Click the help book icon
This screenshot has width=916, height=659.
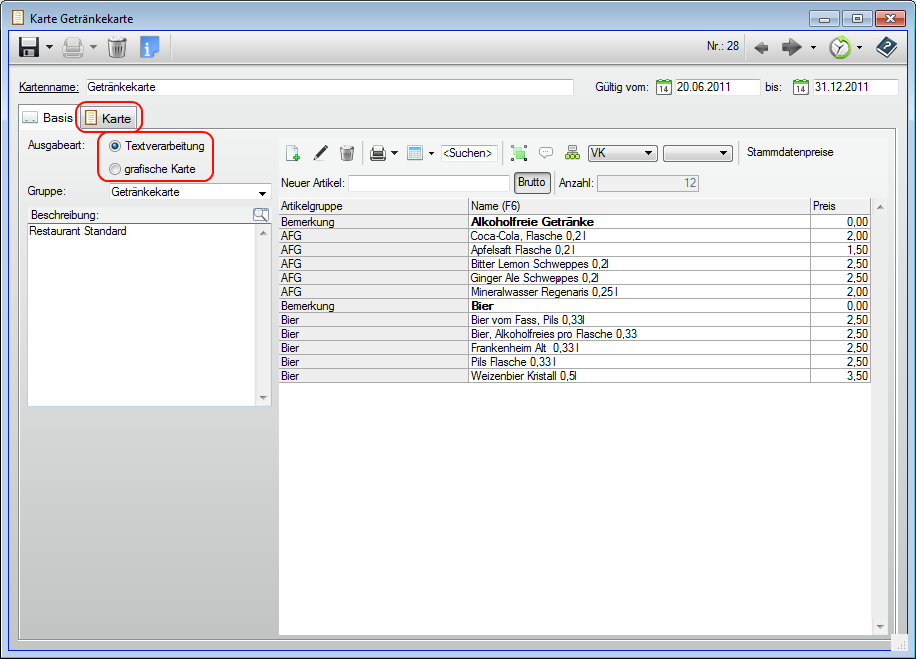tap(886, 47)
